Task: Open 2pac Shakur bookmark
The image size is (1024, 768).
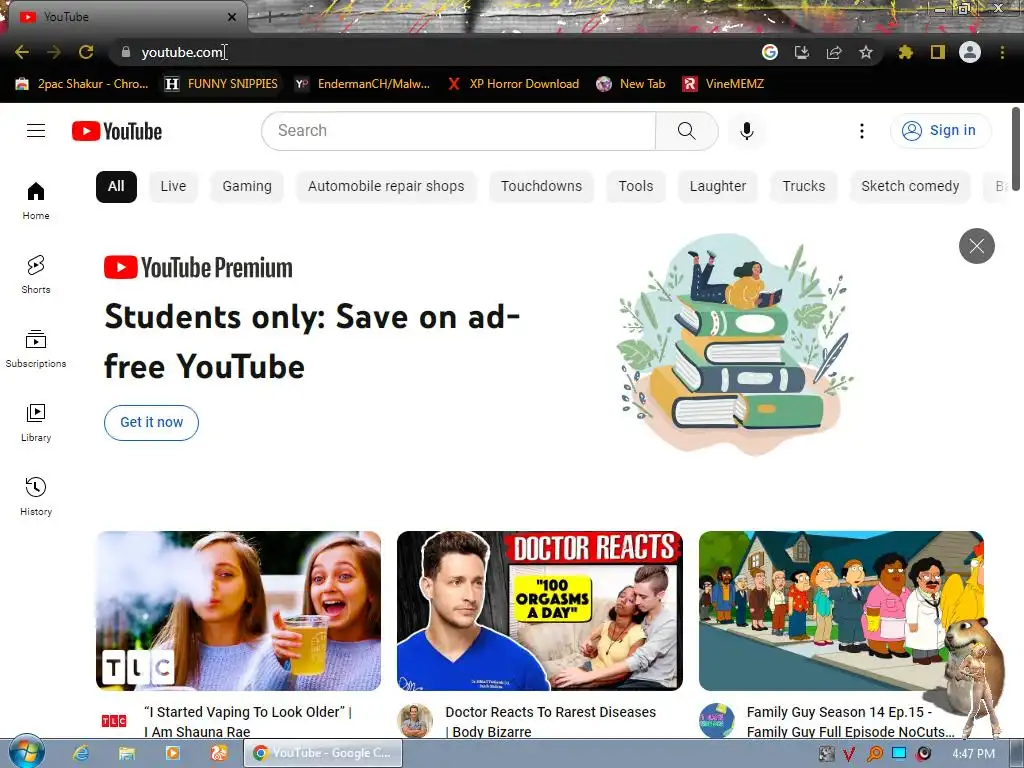Action: 82,84
